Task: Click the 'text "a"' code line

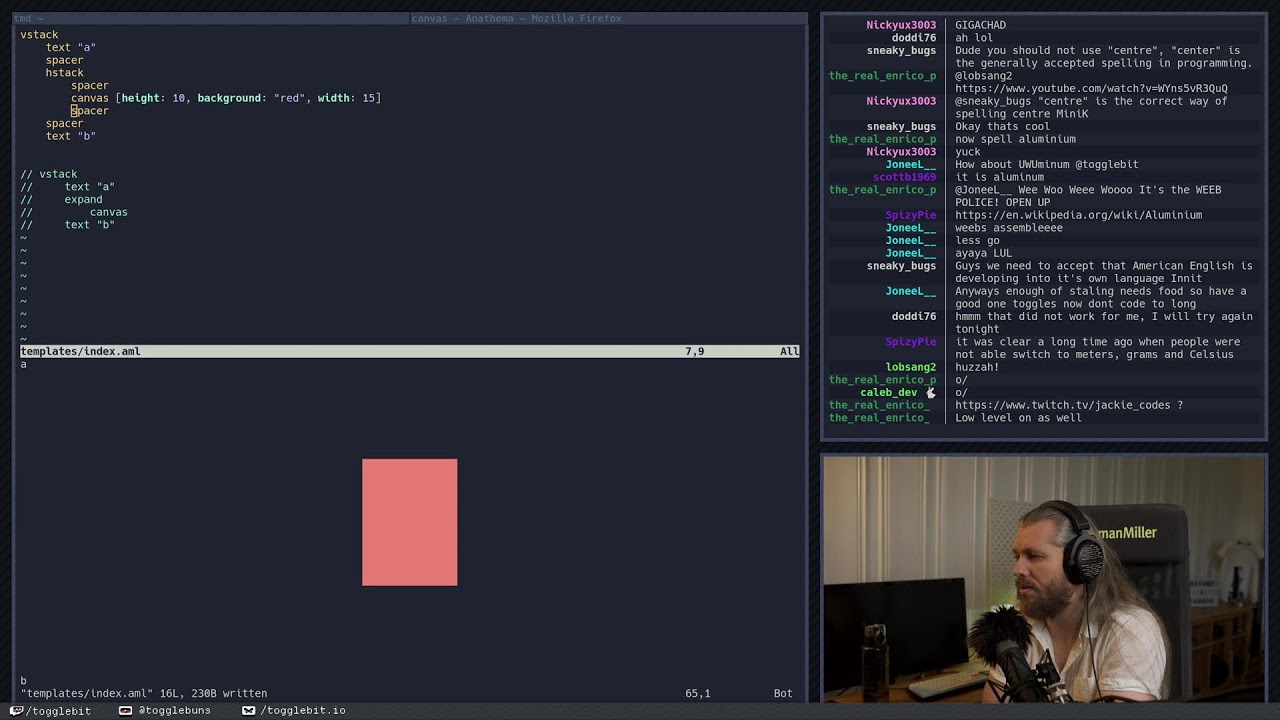Action: (70, 47)
